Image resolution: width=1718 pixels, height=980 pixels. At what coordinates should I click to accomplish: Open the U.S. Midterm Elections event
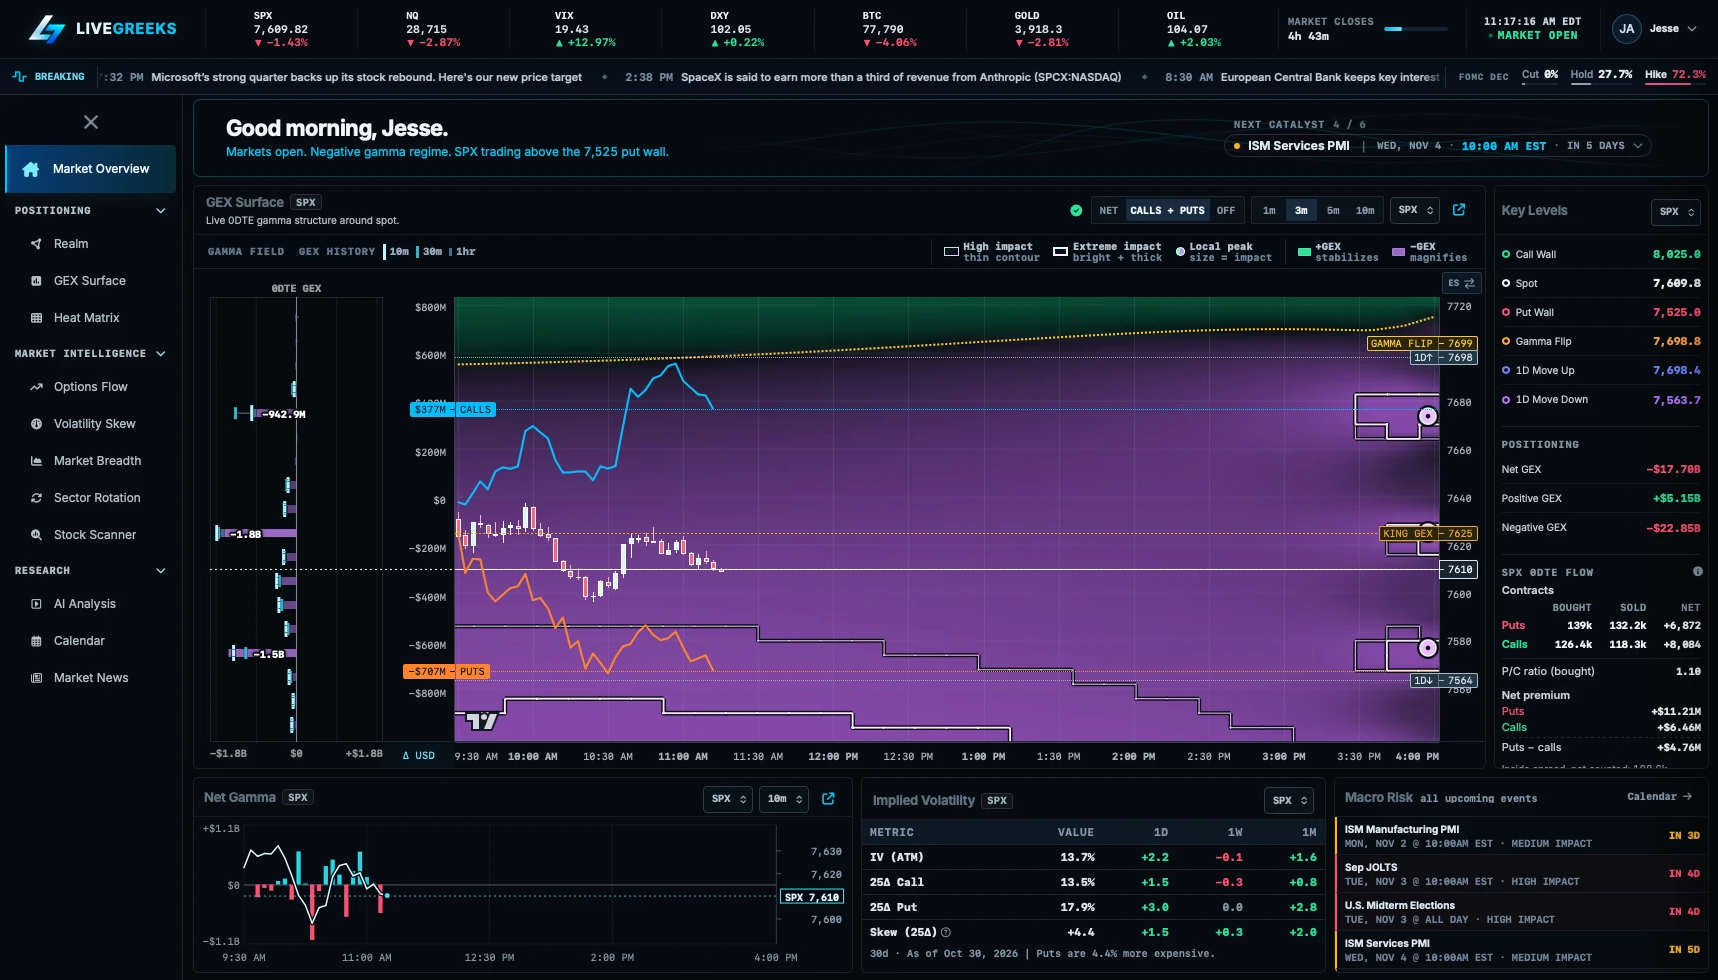[1520, 912]
